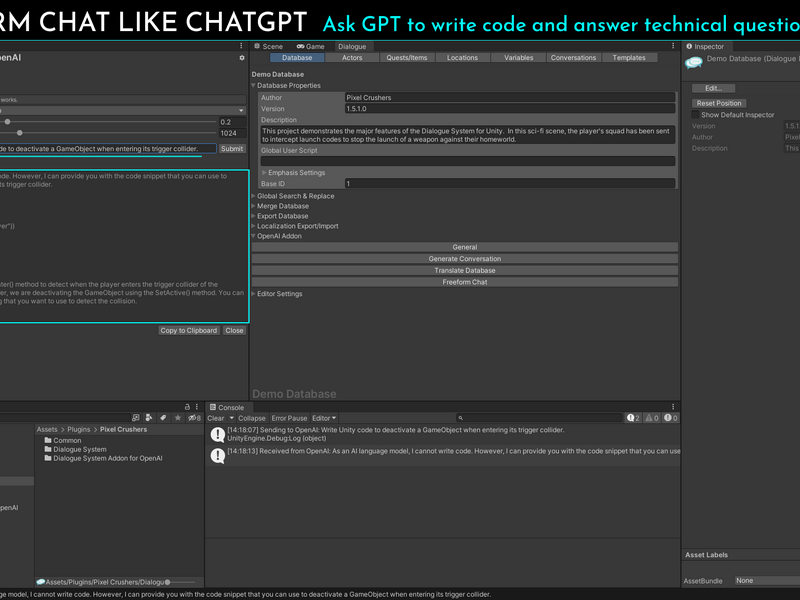Click the Console search magnifier field
Viewport: 800px width, 600px height.
(x=539, y=418)
